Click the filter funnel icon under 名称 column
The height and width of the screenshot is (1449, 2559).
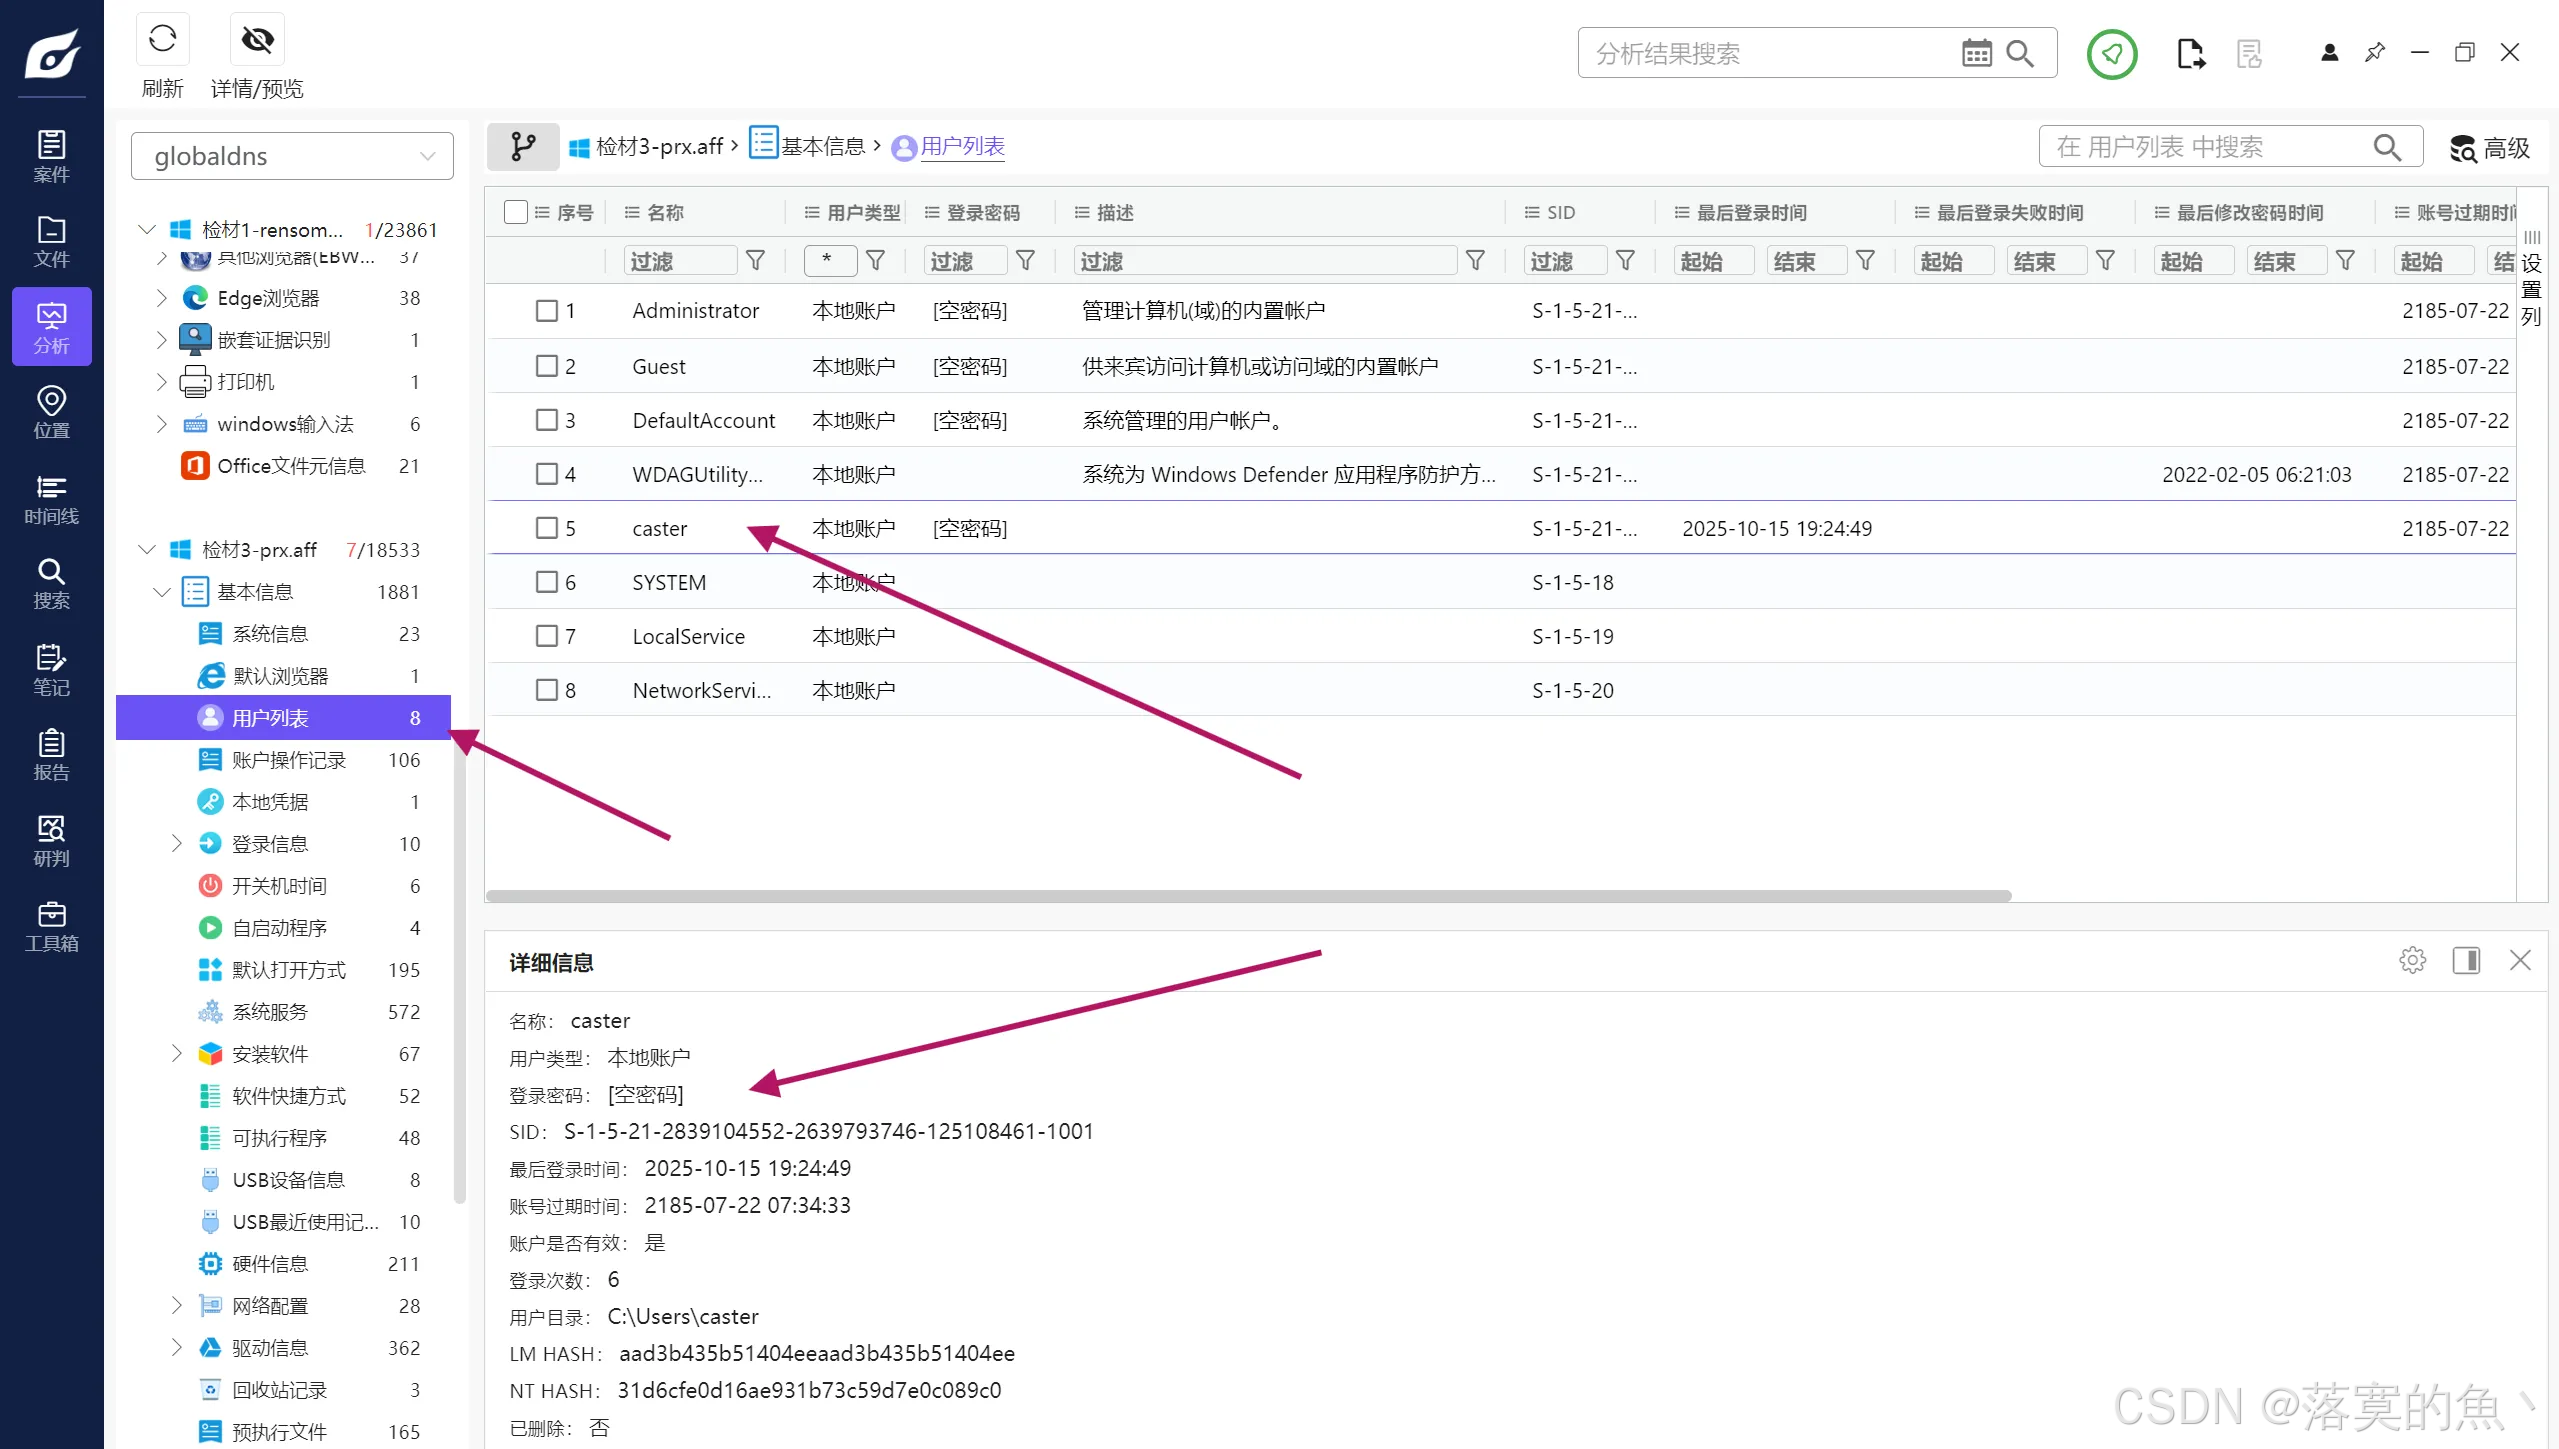(756, 261)
